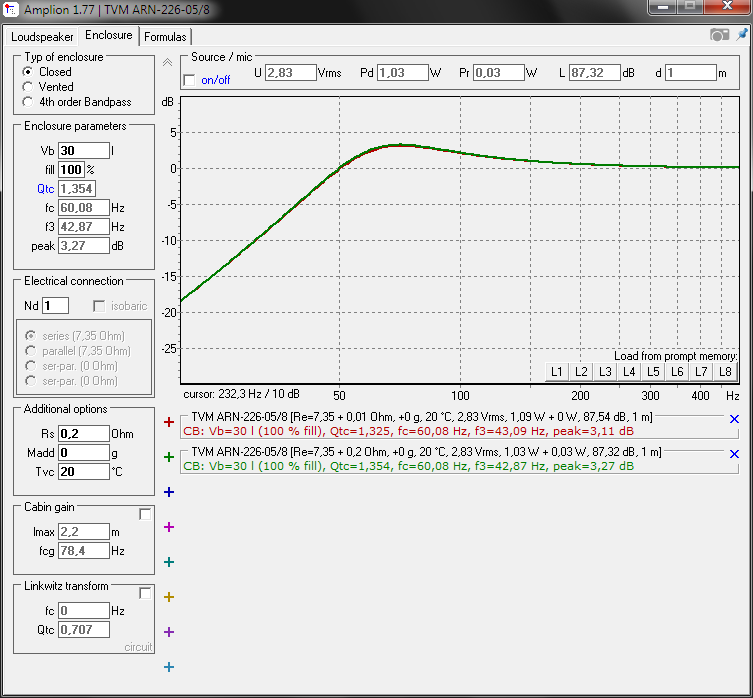
Task: Switch to the Enclosure tab
Action: [109, 36]
